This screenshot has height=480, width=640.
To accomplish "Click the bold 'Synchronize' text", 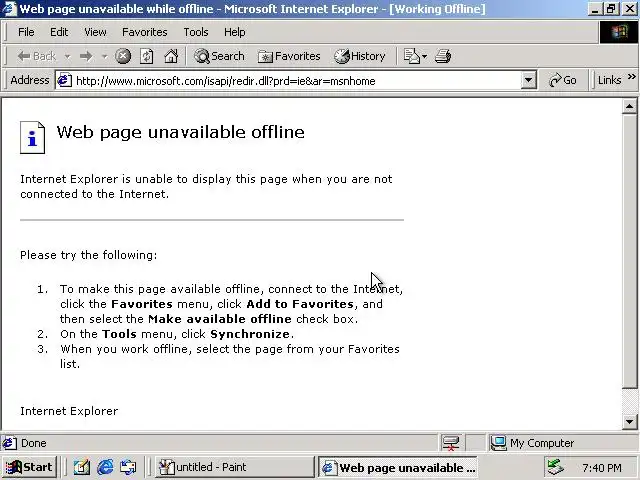I will (x=250, y=334).
